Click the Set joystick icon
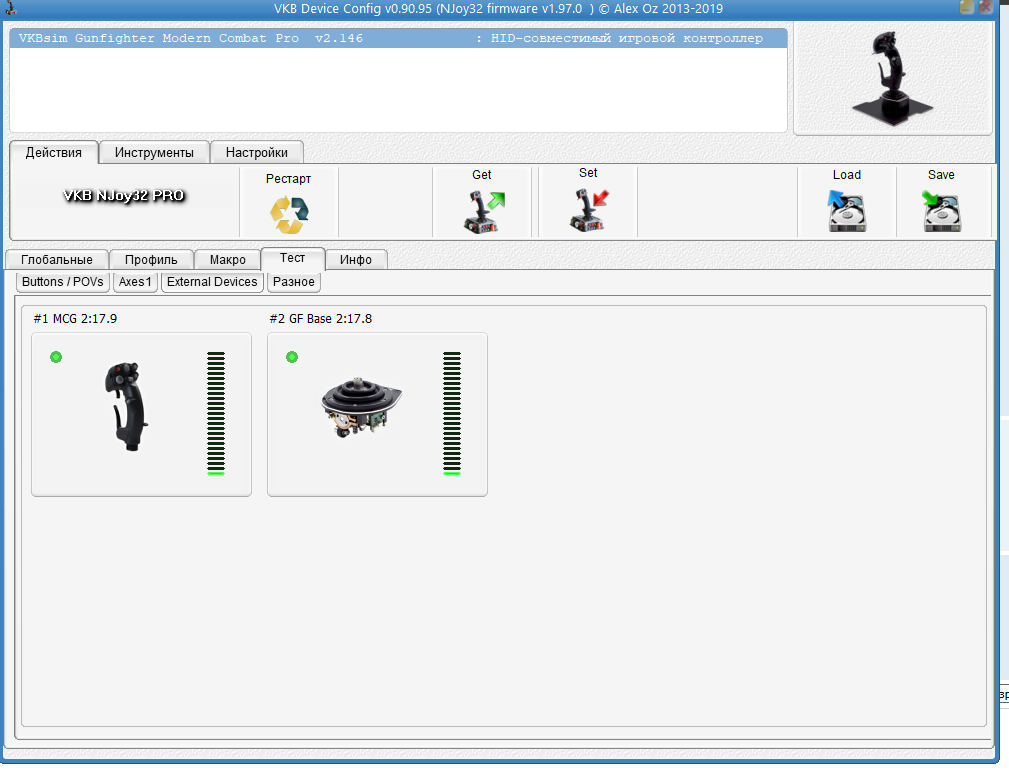Screen dimensions: 1009x776 coord(588,211)
